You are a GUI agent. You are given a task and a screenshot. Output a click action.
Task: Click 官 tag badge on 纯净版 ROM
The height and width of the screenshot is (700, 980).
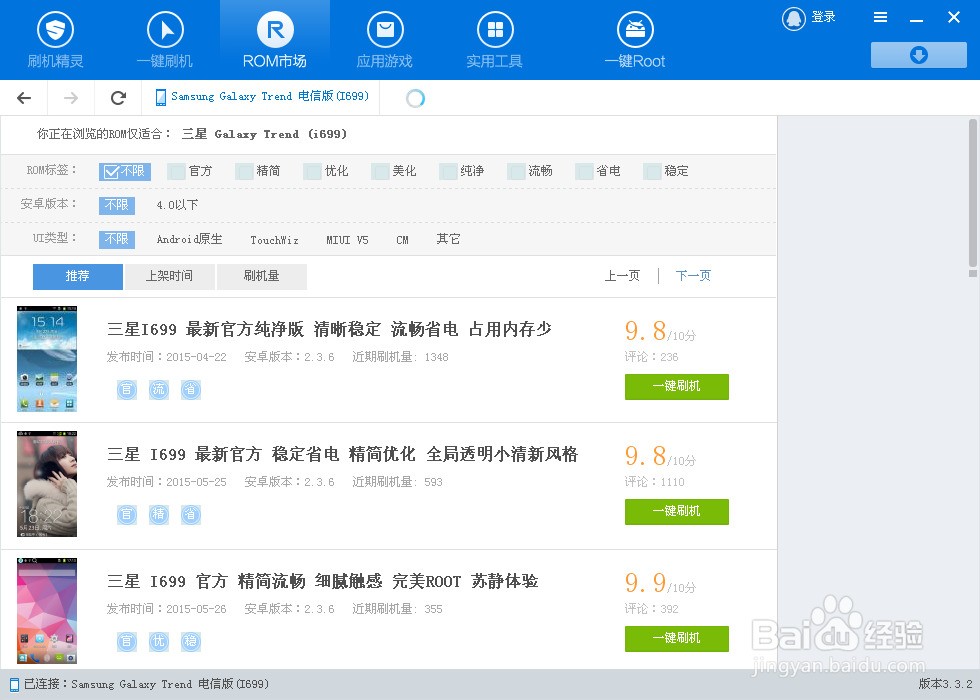point(127,389)
